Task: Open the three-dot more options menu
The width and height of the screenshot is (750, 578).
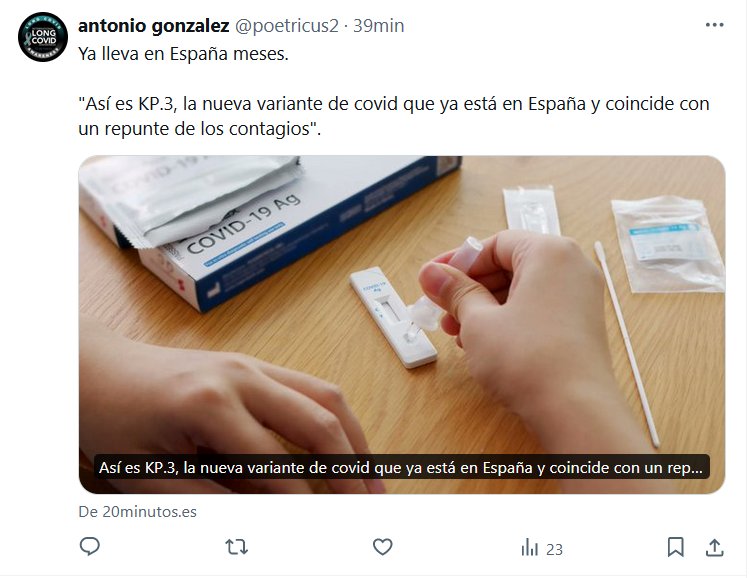Action: 714,25
